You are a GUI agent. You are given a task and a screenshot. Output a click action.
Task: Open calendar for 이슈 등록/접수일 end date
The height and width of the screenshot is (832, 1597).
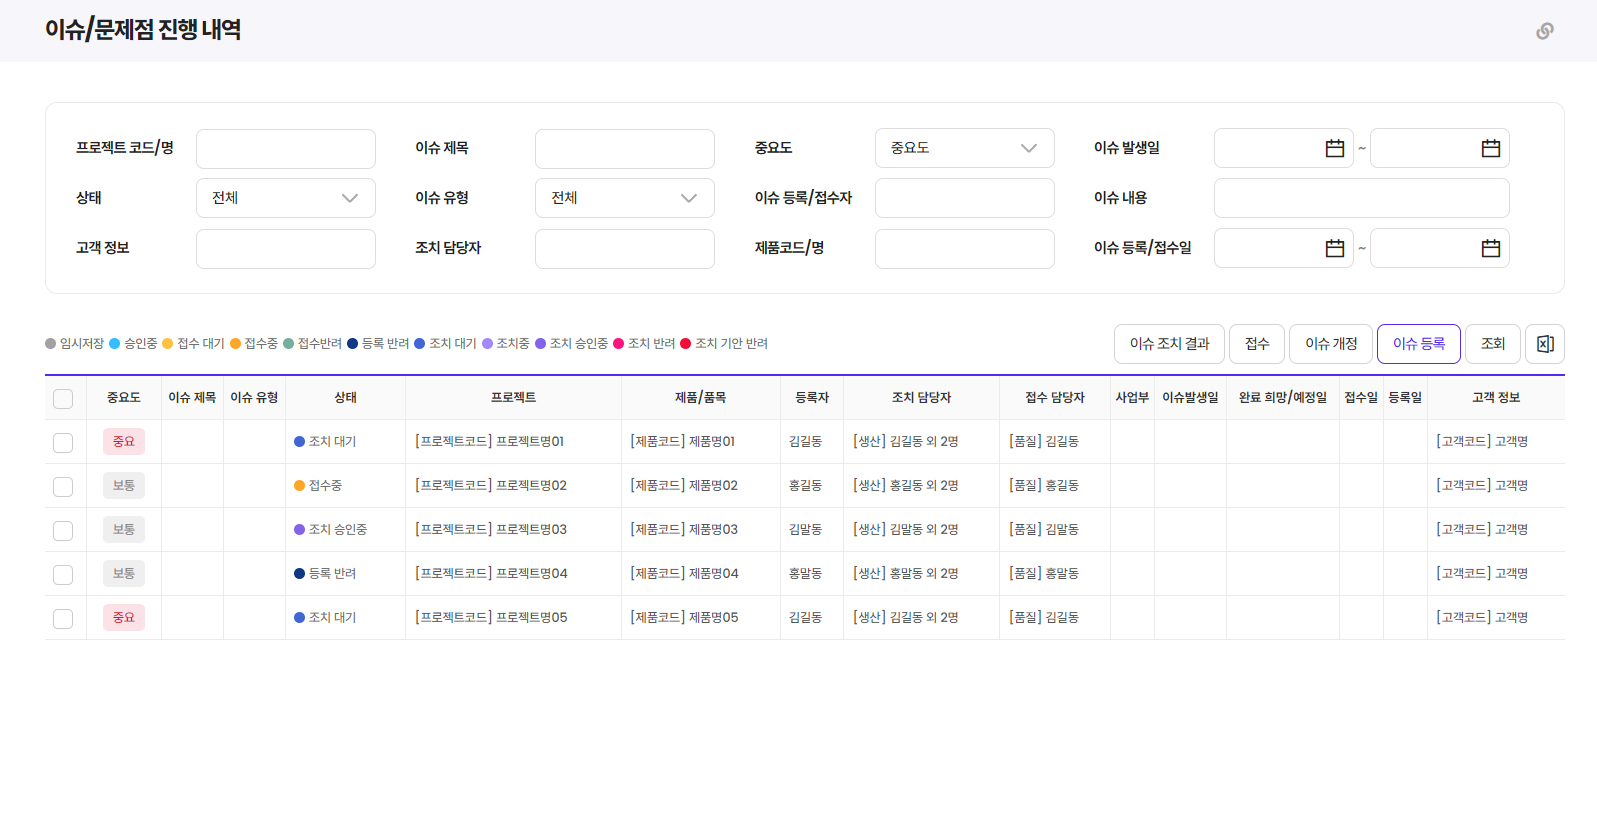[x=1490, y=248]
